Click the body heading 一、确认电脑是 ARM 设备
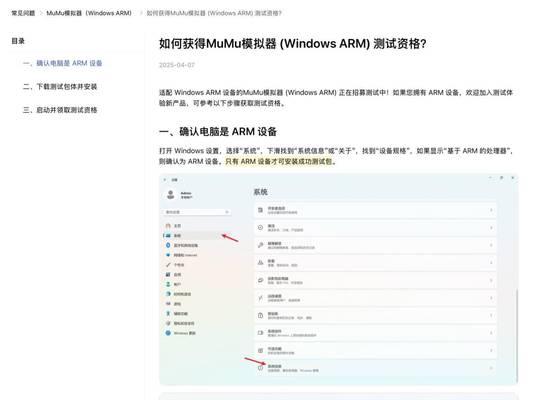537x400 pixels. [x=218, y=132]
